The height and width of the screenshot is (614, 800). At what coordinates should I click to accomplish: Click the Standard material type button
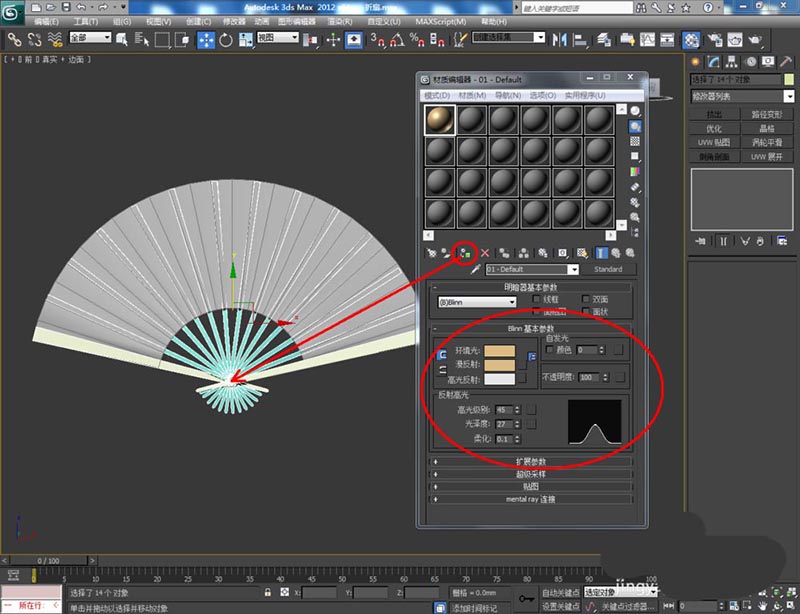[x=608, y=270]
